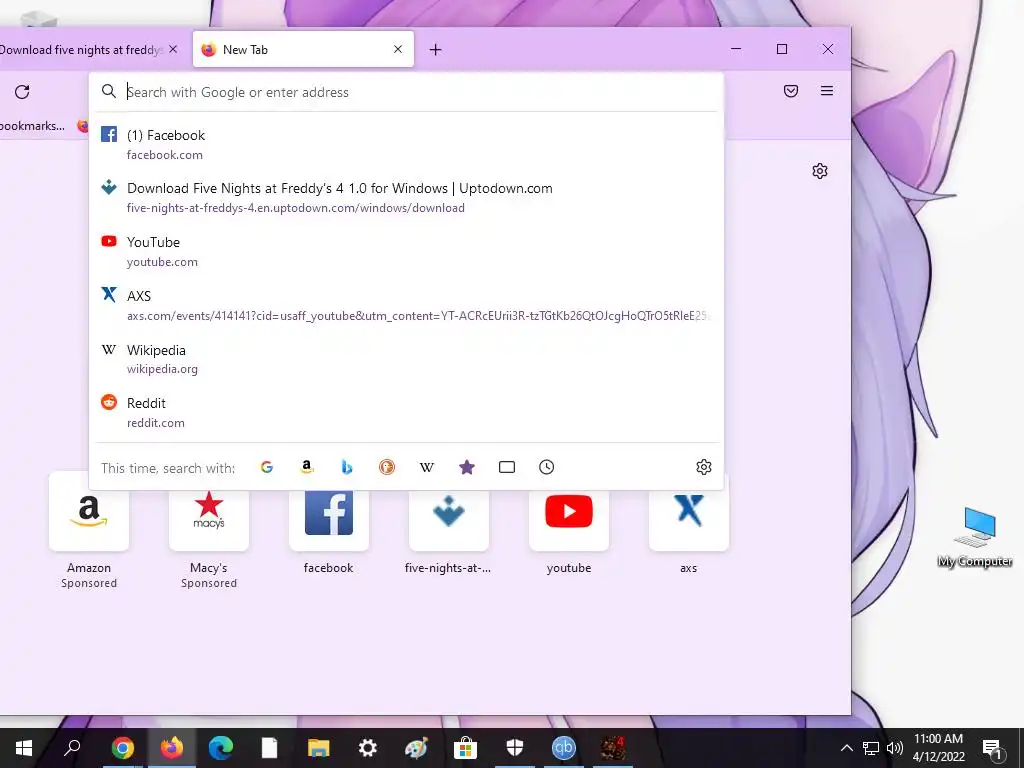Search this time with Bing
Screen dimensions: 1024x768
(x=347, y=467)
